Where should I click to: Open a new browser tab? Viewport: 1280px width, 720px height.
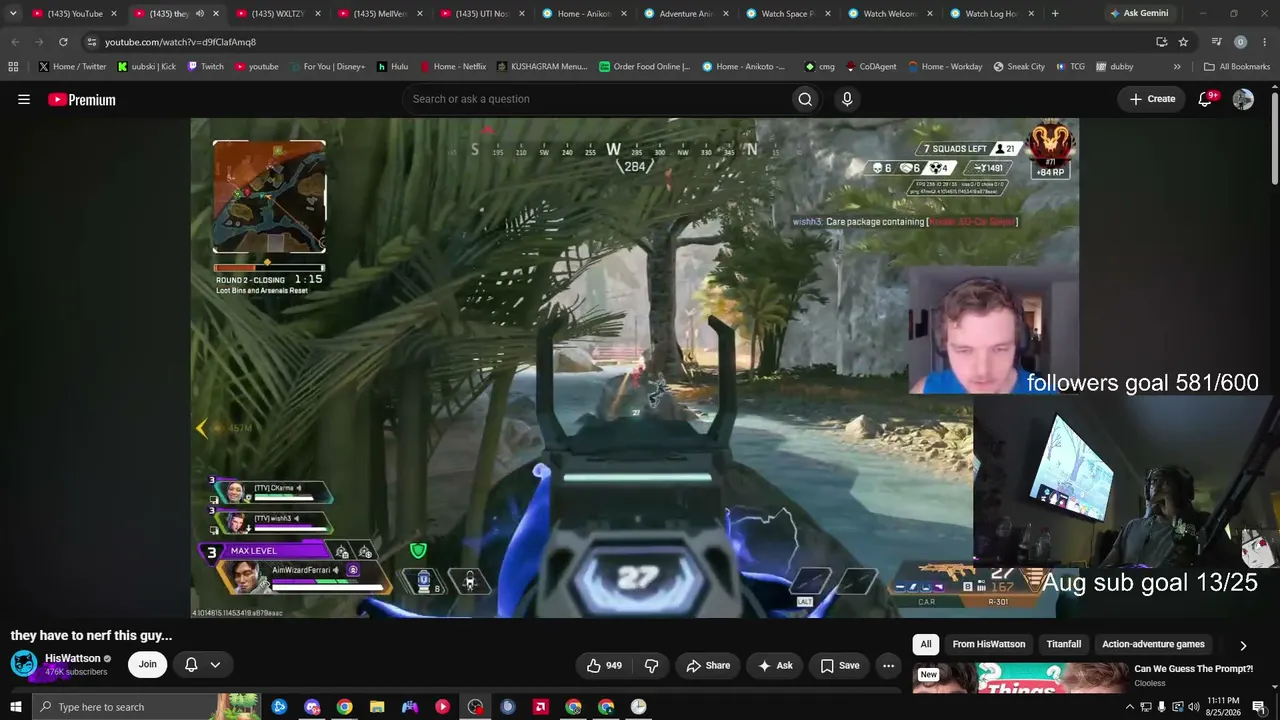tap(1055, 14)
